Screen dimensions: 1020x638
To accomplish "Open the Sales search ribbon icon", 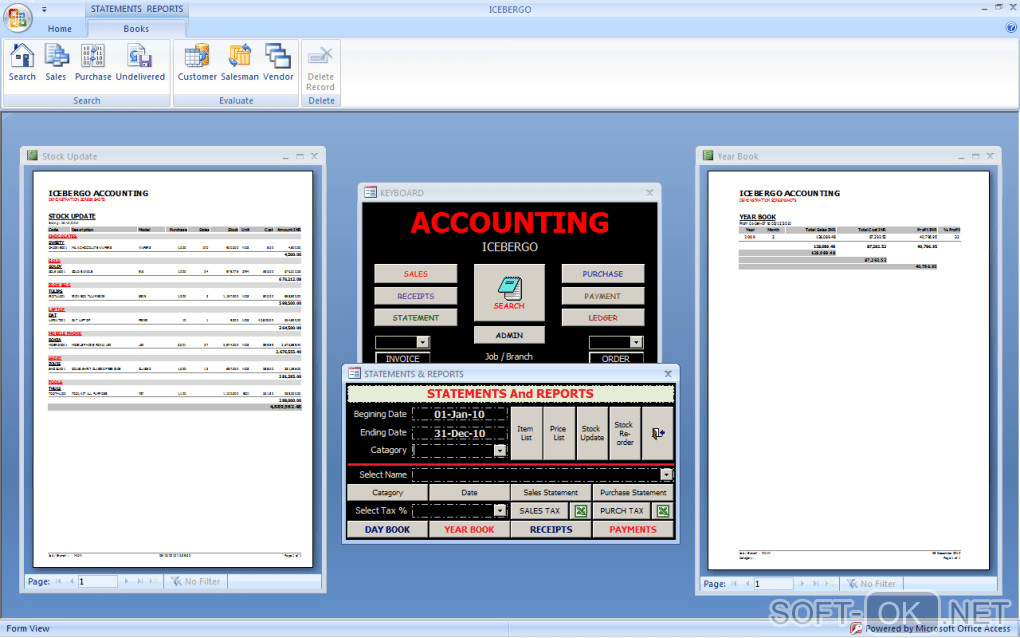I will click(x=56, y=62).
